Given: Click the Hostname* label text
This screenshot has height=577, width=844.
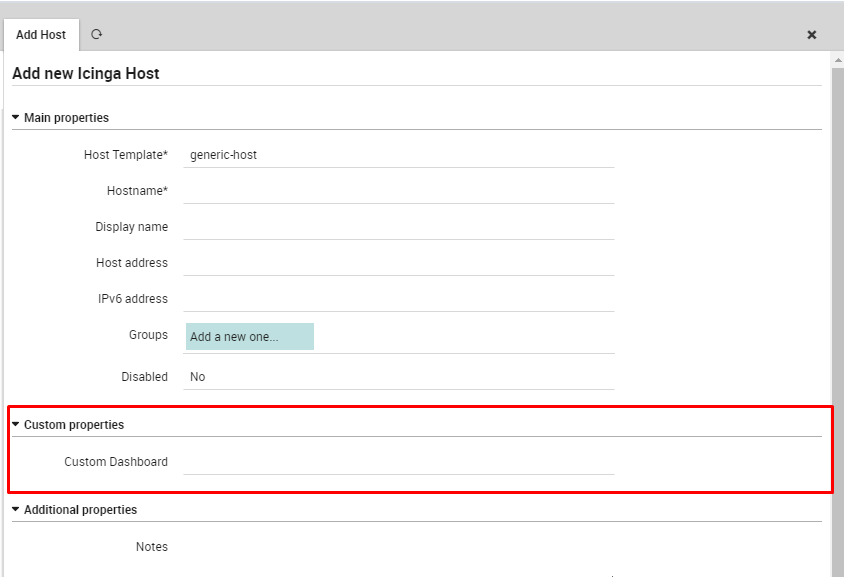Looking at the screenshot, I should click(x=137, y=191).
